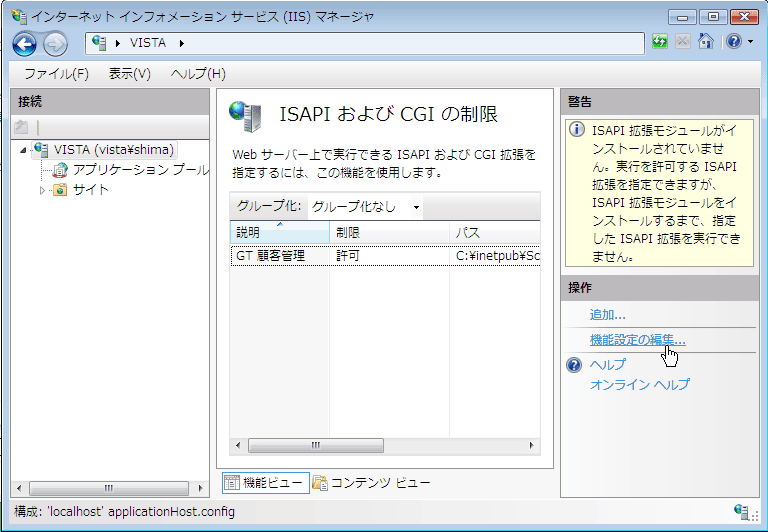The width and height of the screenshot is (768, 532).
Task: Open the ファイル(F) menu
Action: [x=56, y=74]
